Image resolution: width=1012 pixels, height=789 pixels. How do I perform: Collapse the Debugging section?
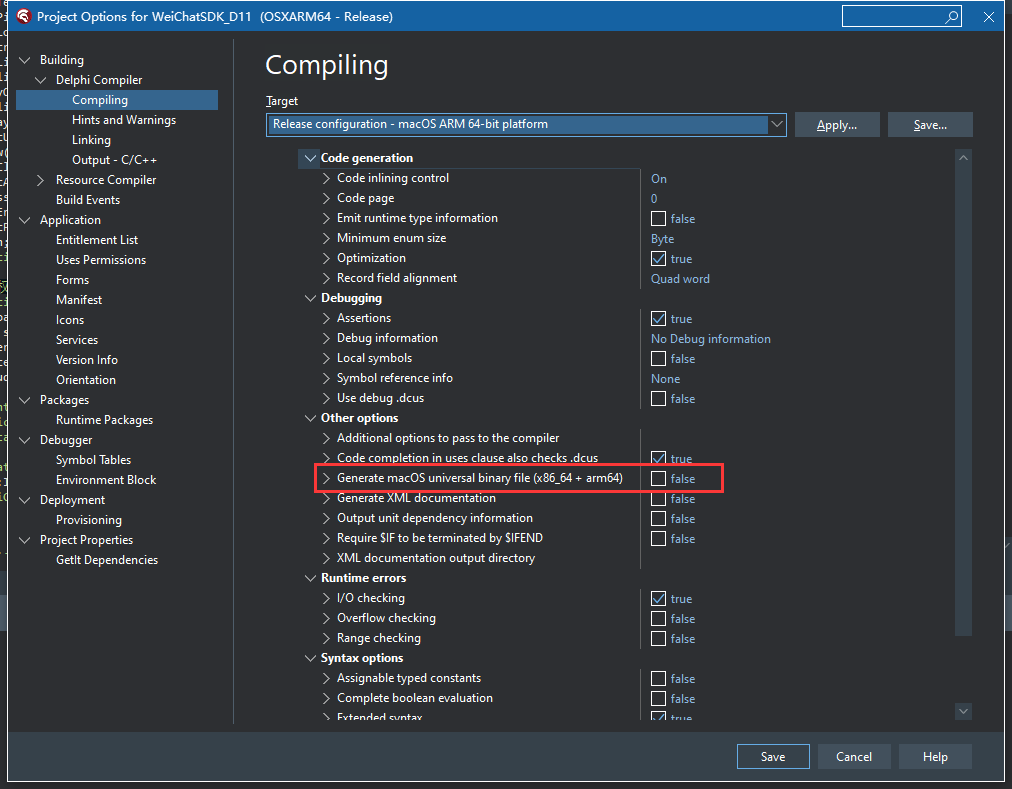310,298
